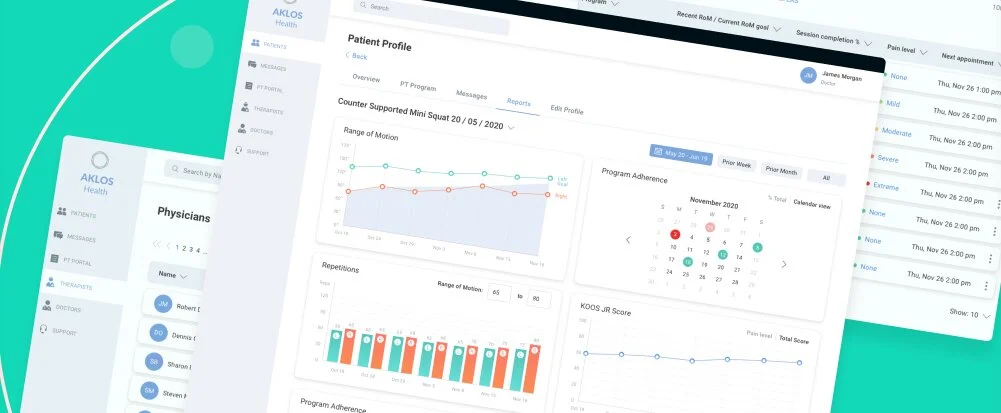This screenshot has width=1001, height=413.
Task: Switch adherence display to % Total
Action: [x=776, y=198]
